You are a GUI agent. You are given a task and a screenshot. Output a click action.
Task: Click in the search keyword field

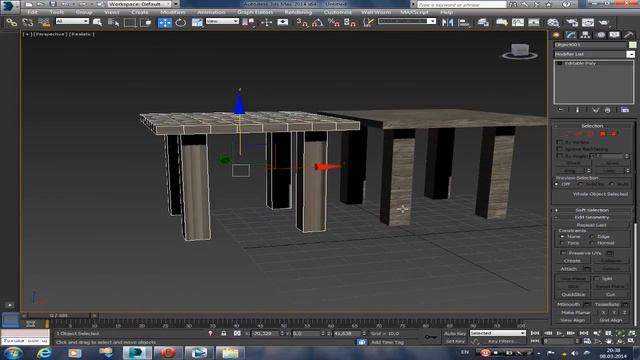pos(461,4)
